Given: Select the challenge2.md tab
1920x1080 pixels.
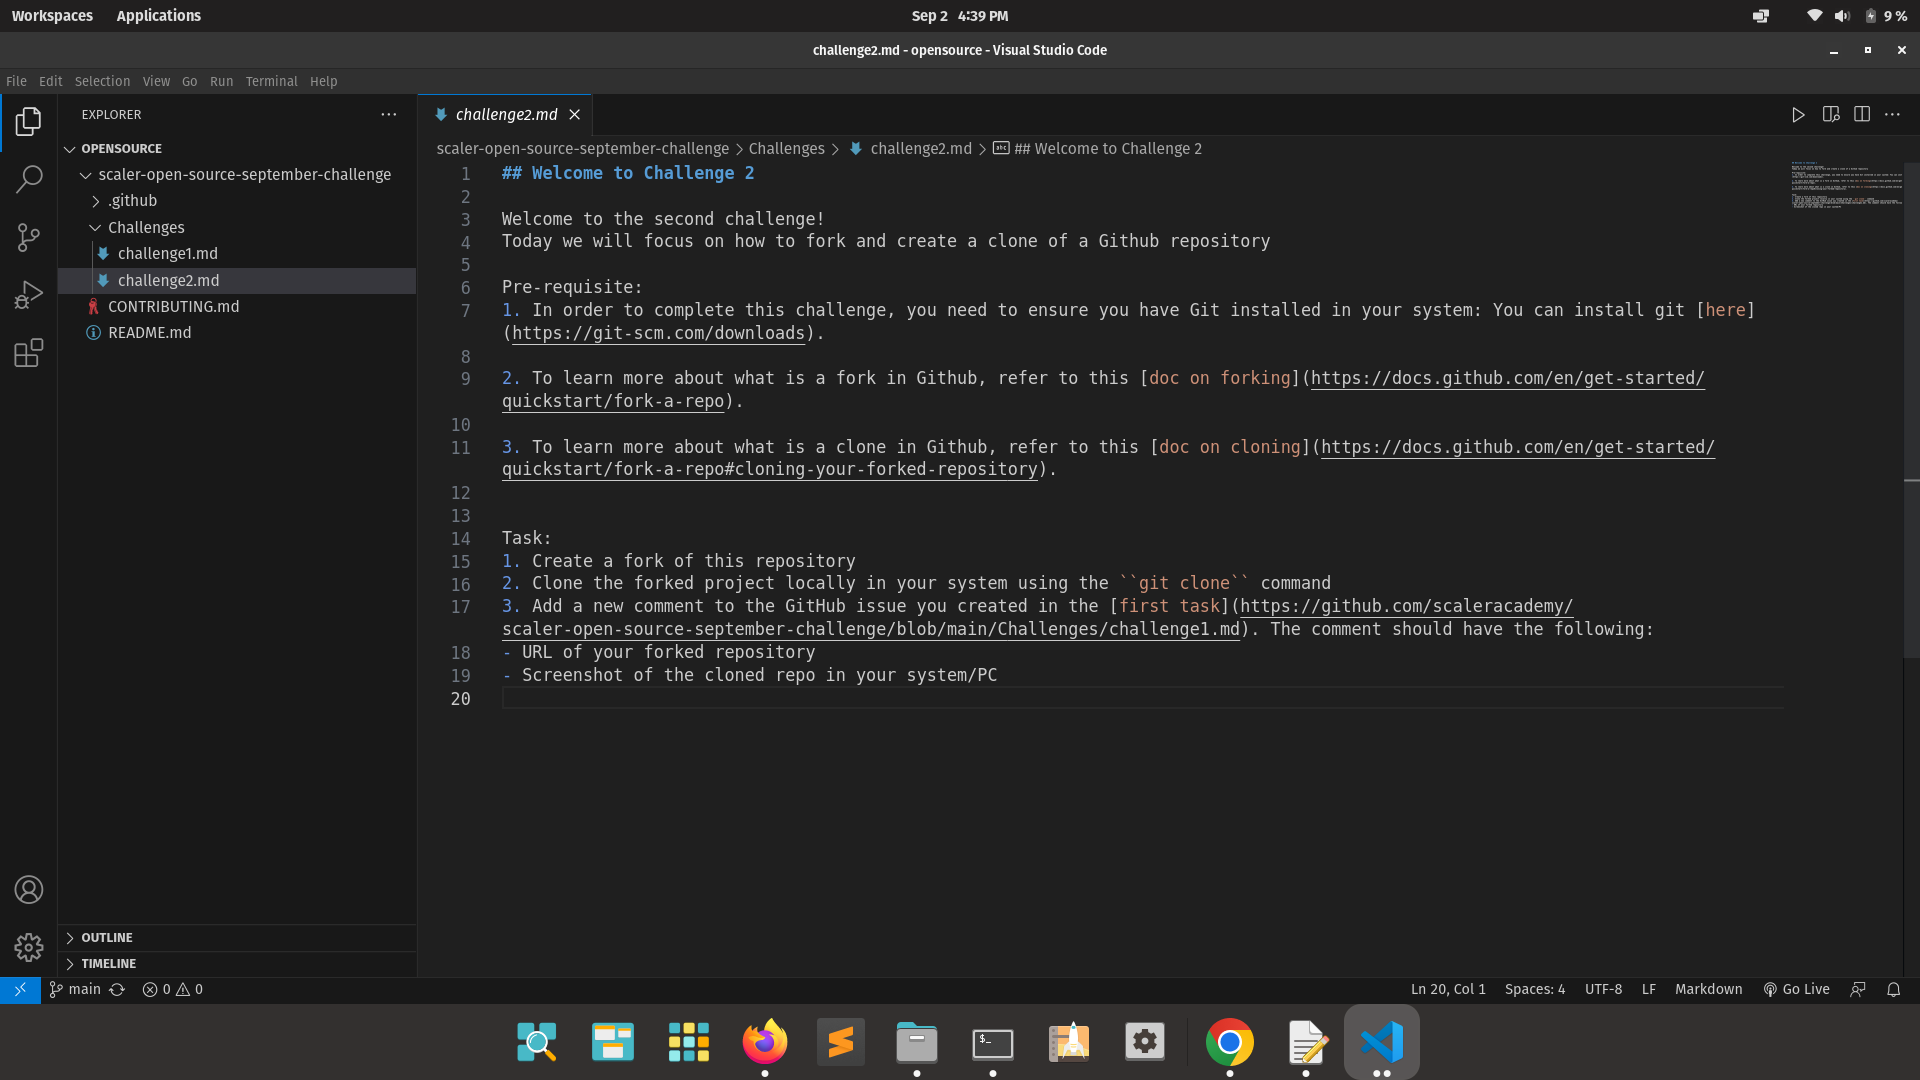Looking at the screenshot, I should [506, 114].
